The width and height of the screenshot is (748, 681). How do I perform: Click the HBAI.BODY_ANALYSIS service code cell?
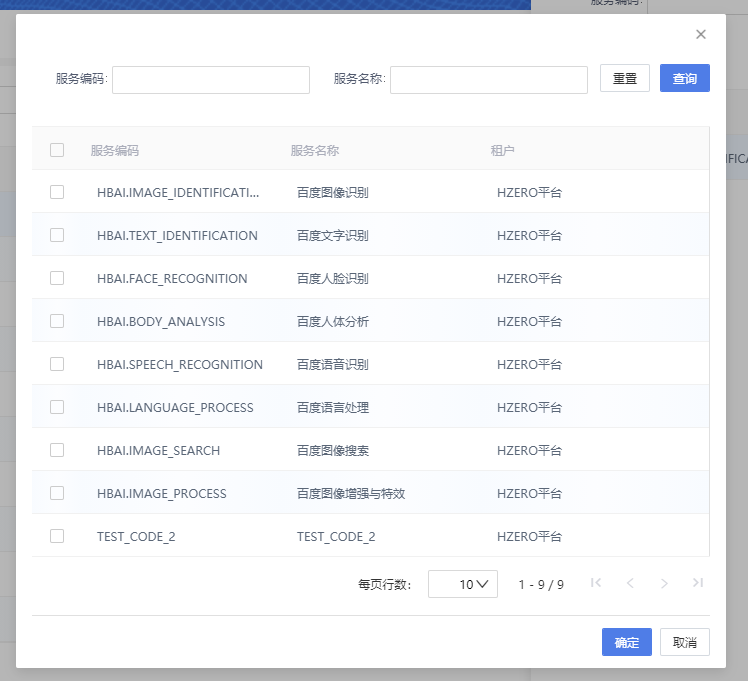[161, 322]
